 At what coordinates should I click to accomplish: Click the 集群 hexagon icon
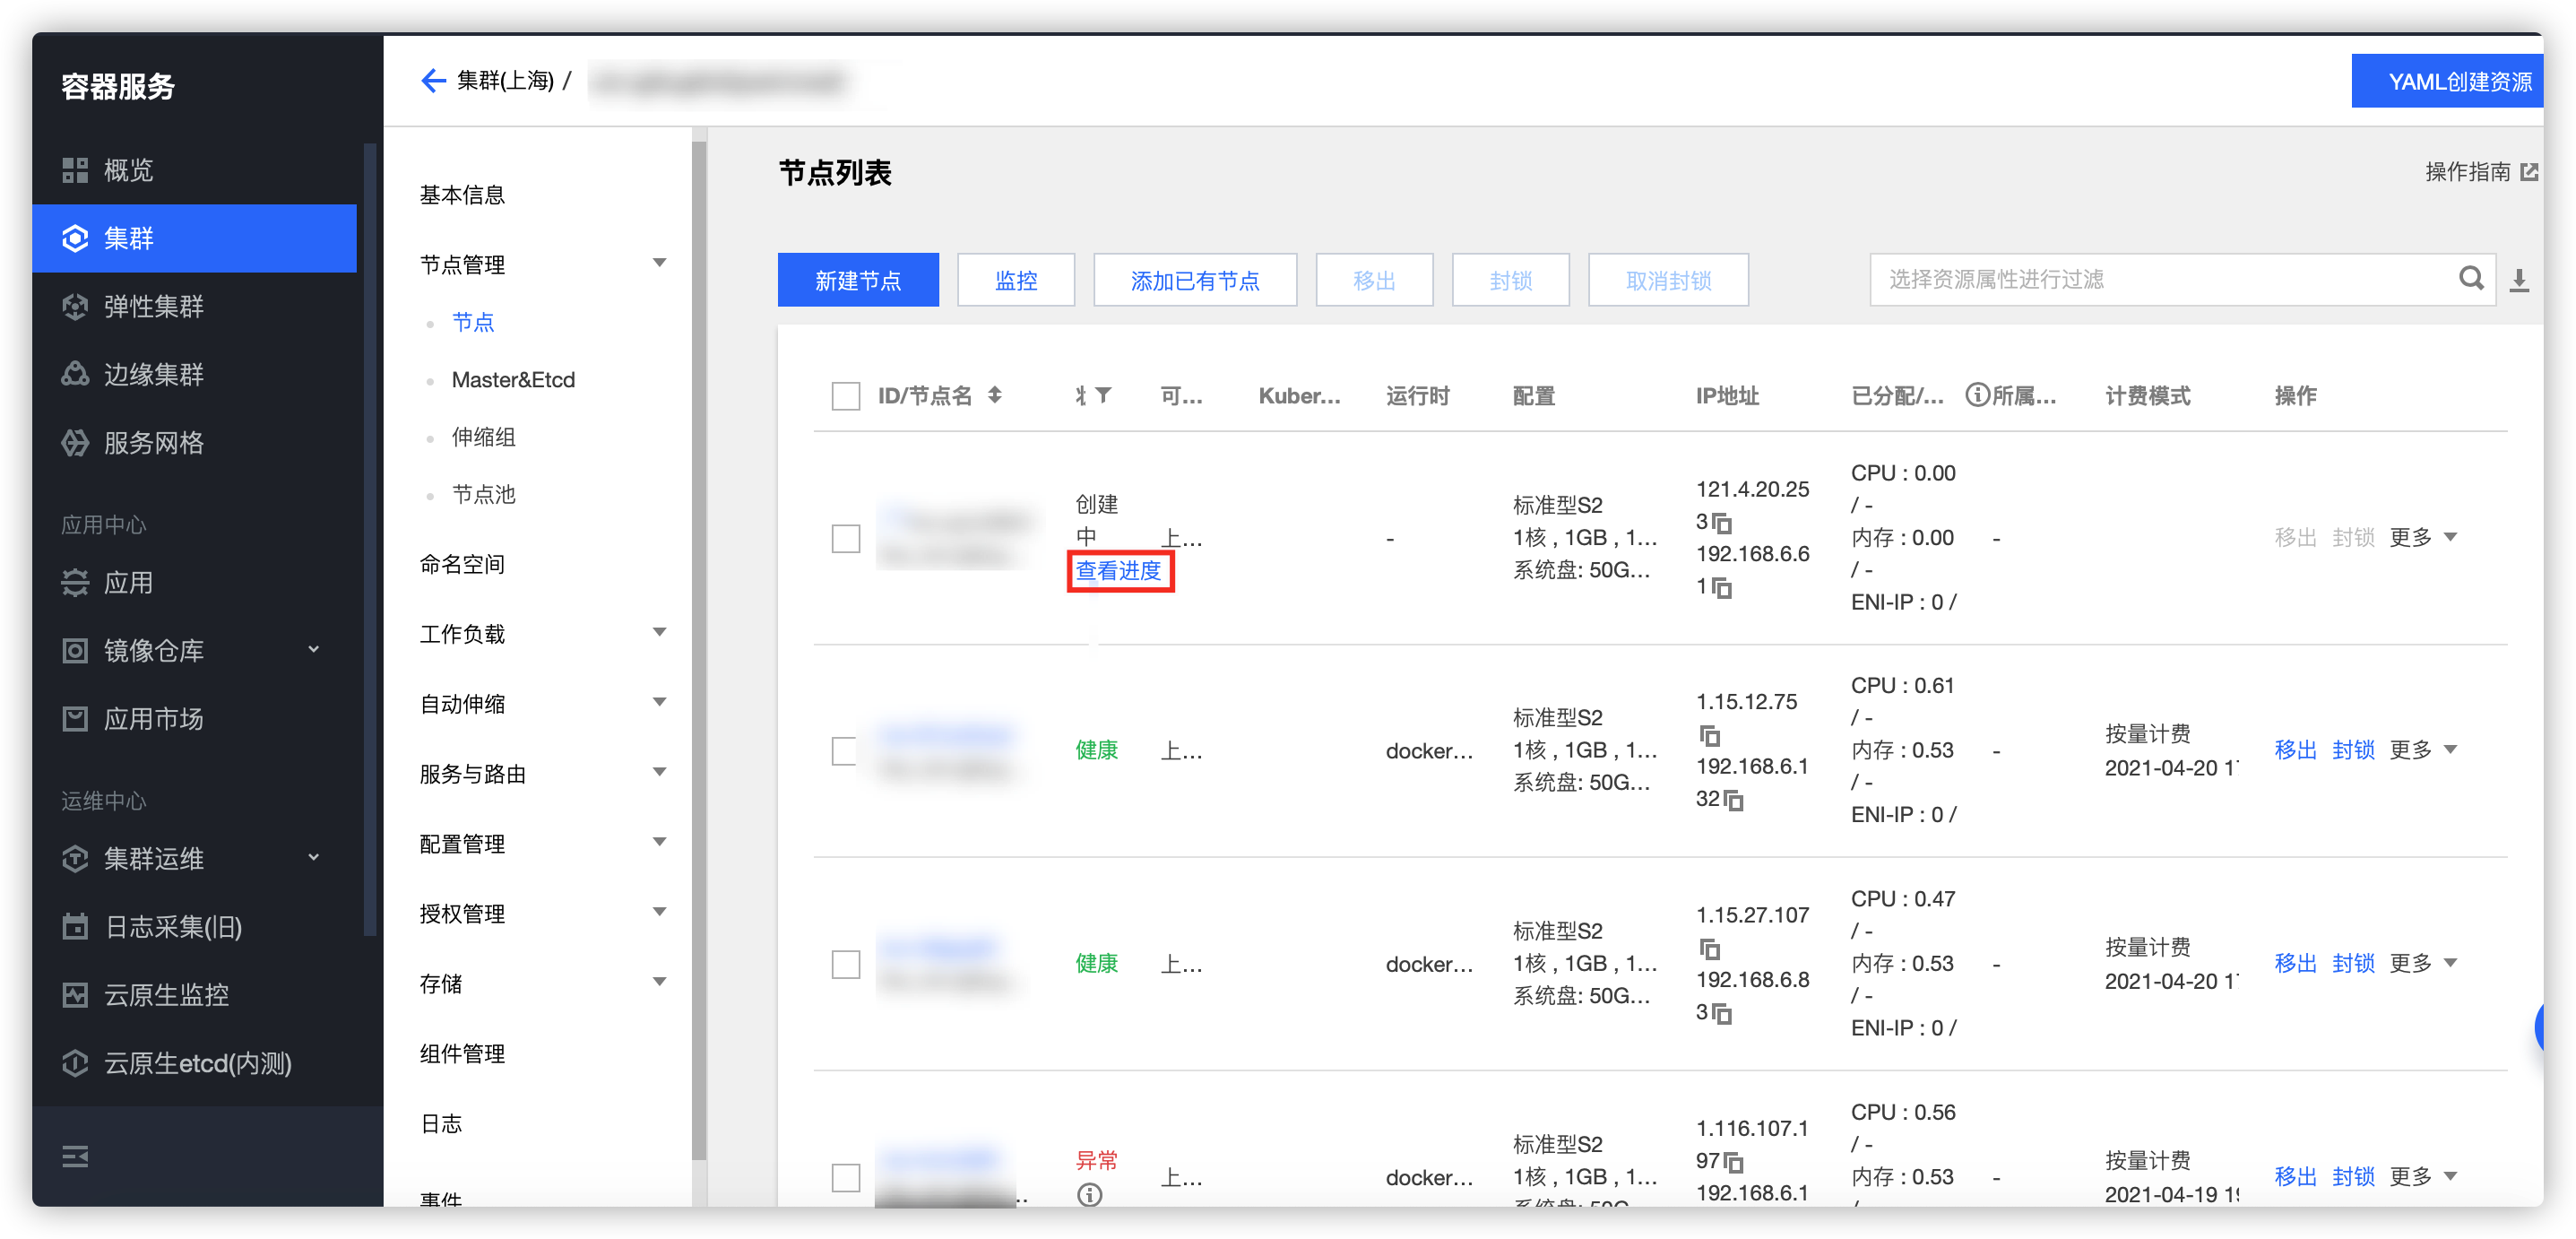tap(75, 238)
